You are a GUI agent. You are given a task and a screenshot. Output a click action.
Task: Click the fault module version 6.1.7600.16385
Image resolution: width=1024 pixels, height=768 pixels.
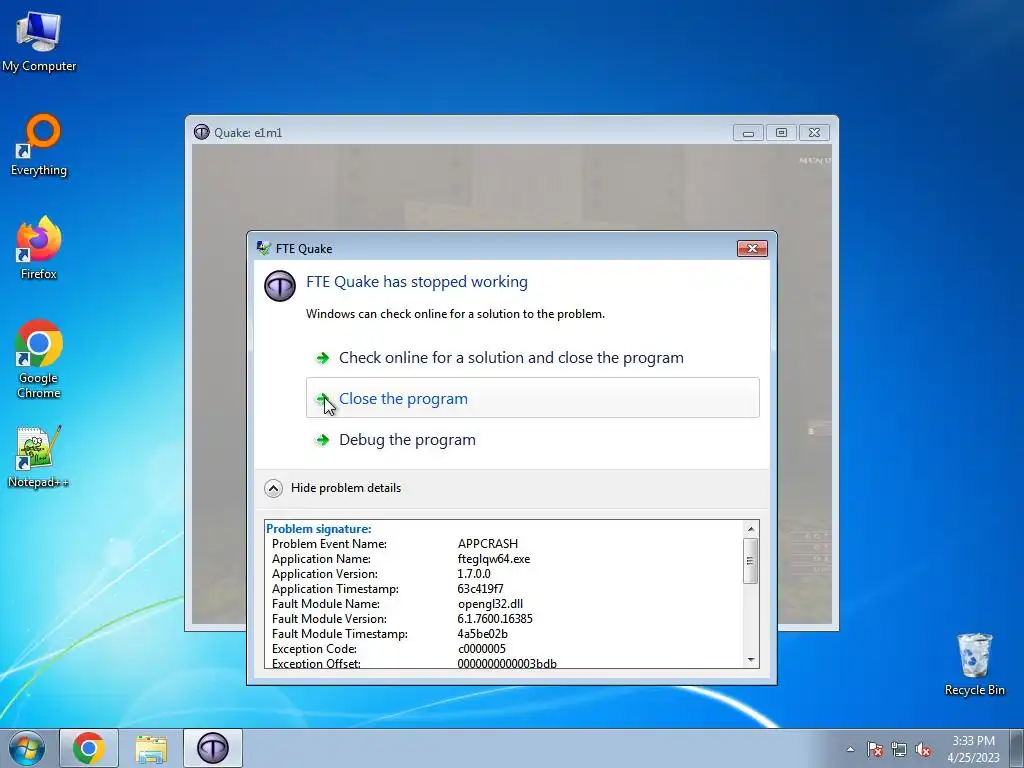pyautogui.click(x=495, y=619)
